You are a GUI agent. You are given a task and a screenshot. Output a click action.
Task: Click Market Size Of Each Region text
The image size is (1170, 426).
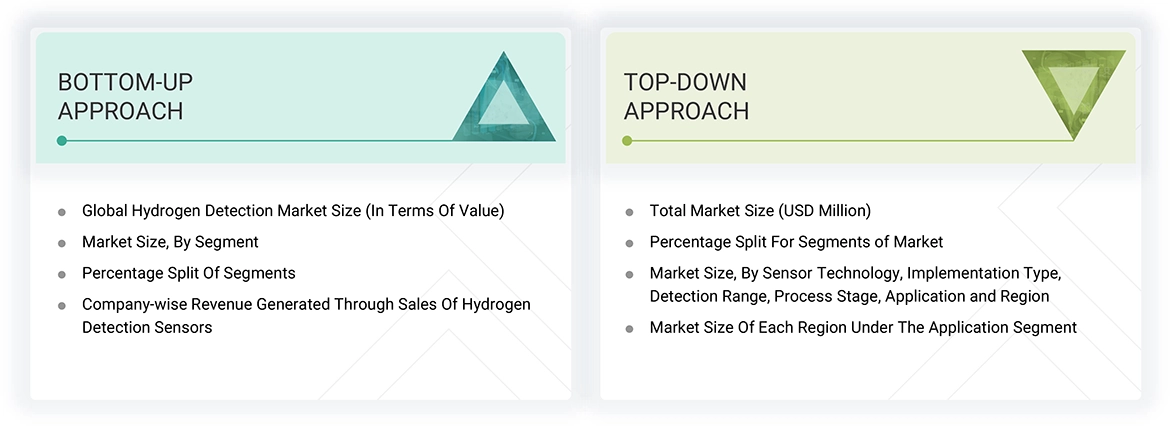click(862, 327)
